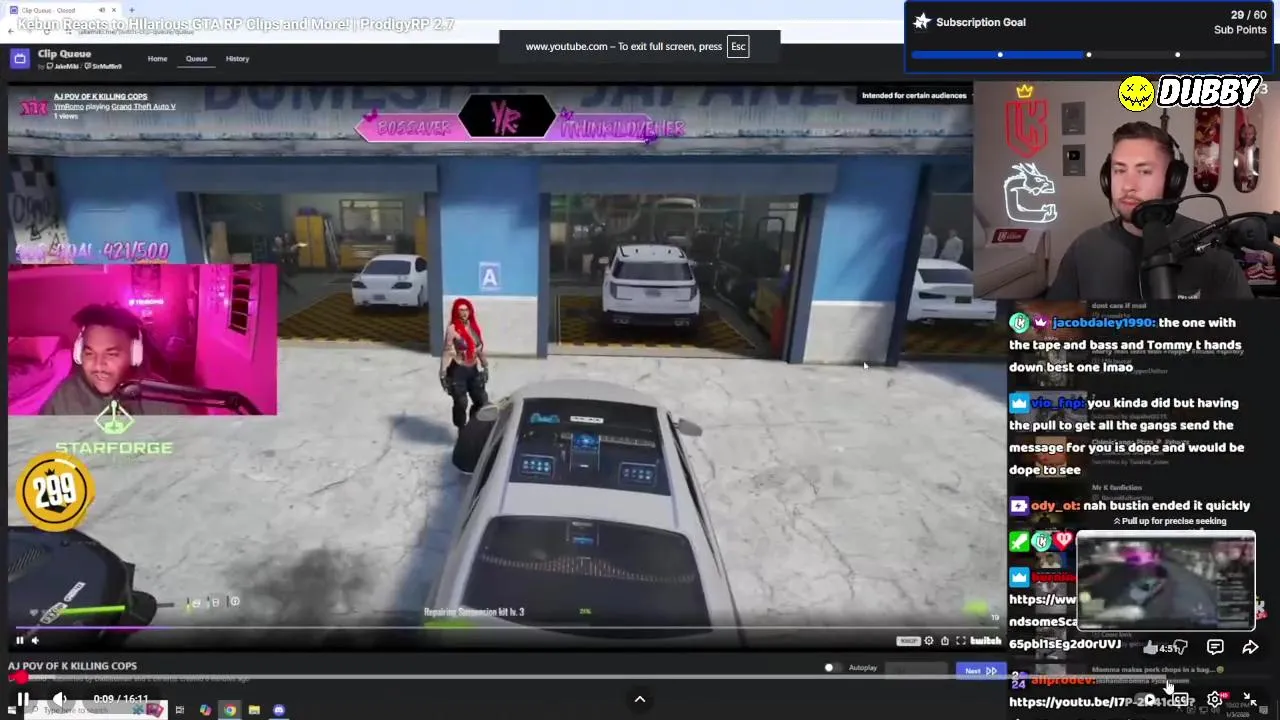Open a new browser tab
Image resolution: width=1280 pixels, height=720 pixels.
click(132, 10)
